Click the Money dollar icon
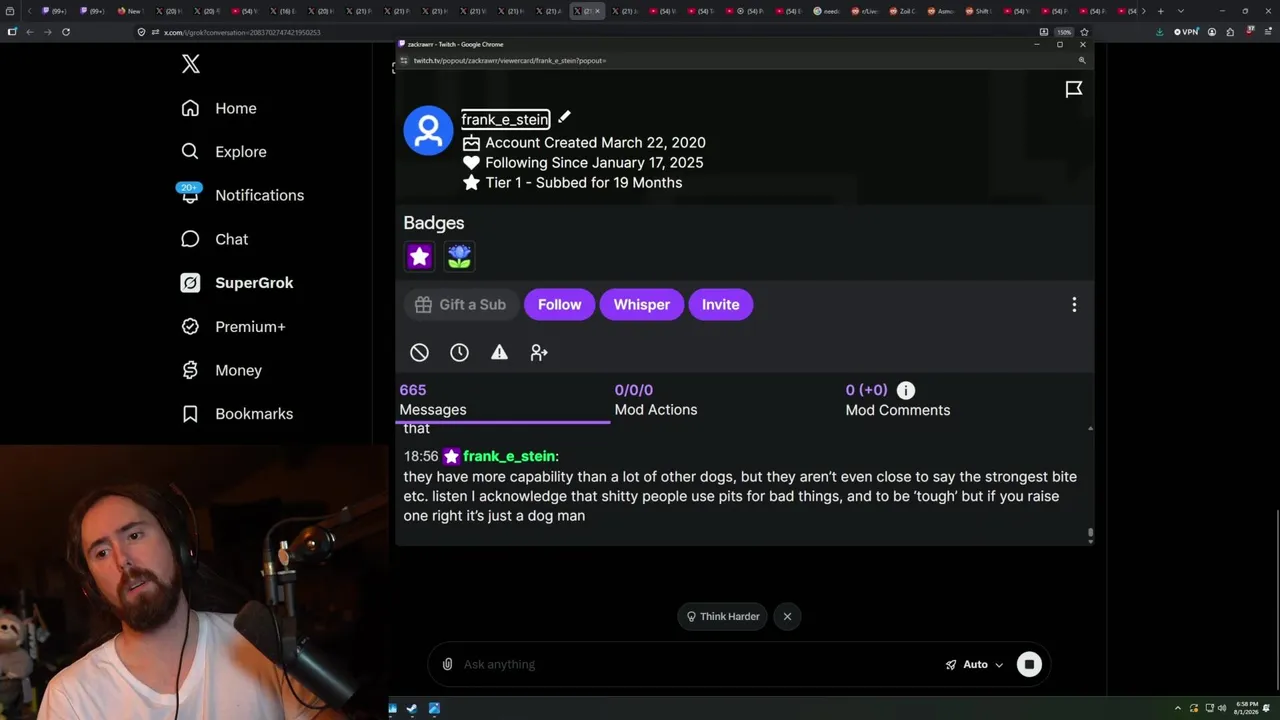Screen dimensions: 1280x720 tap(190, 370)
